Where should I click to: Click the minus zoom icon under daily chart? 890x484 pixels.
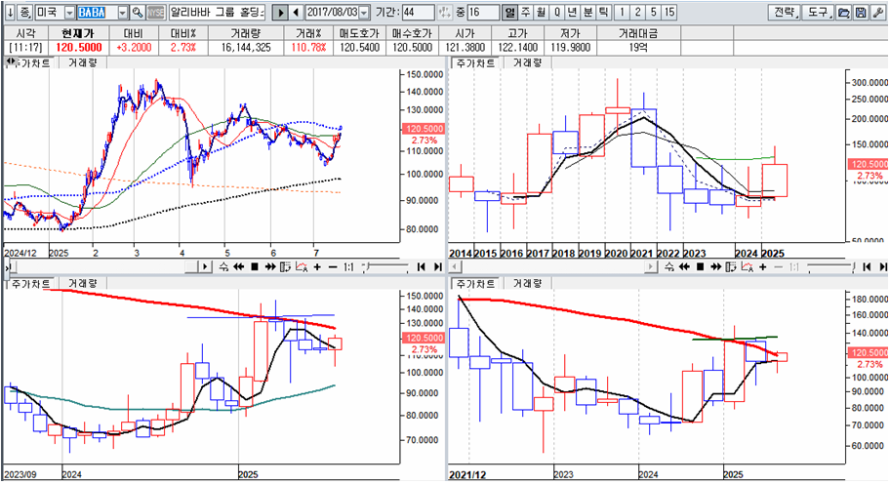point(333,267)
